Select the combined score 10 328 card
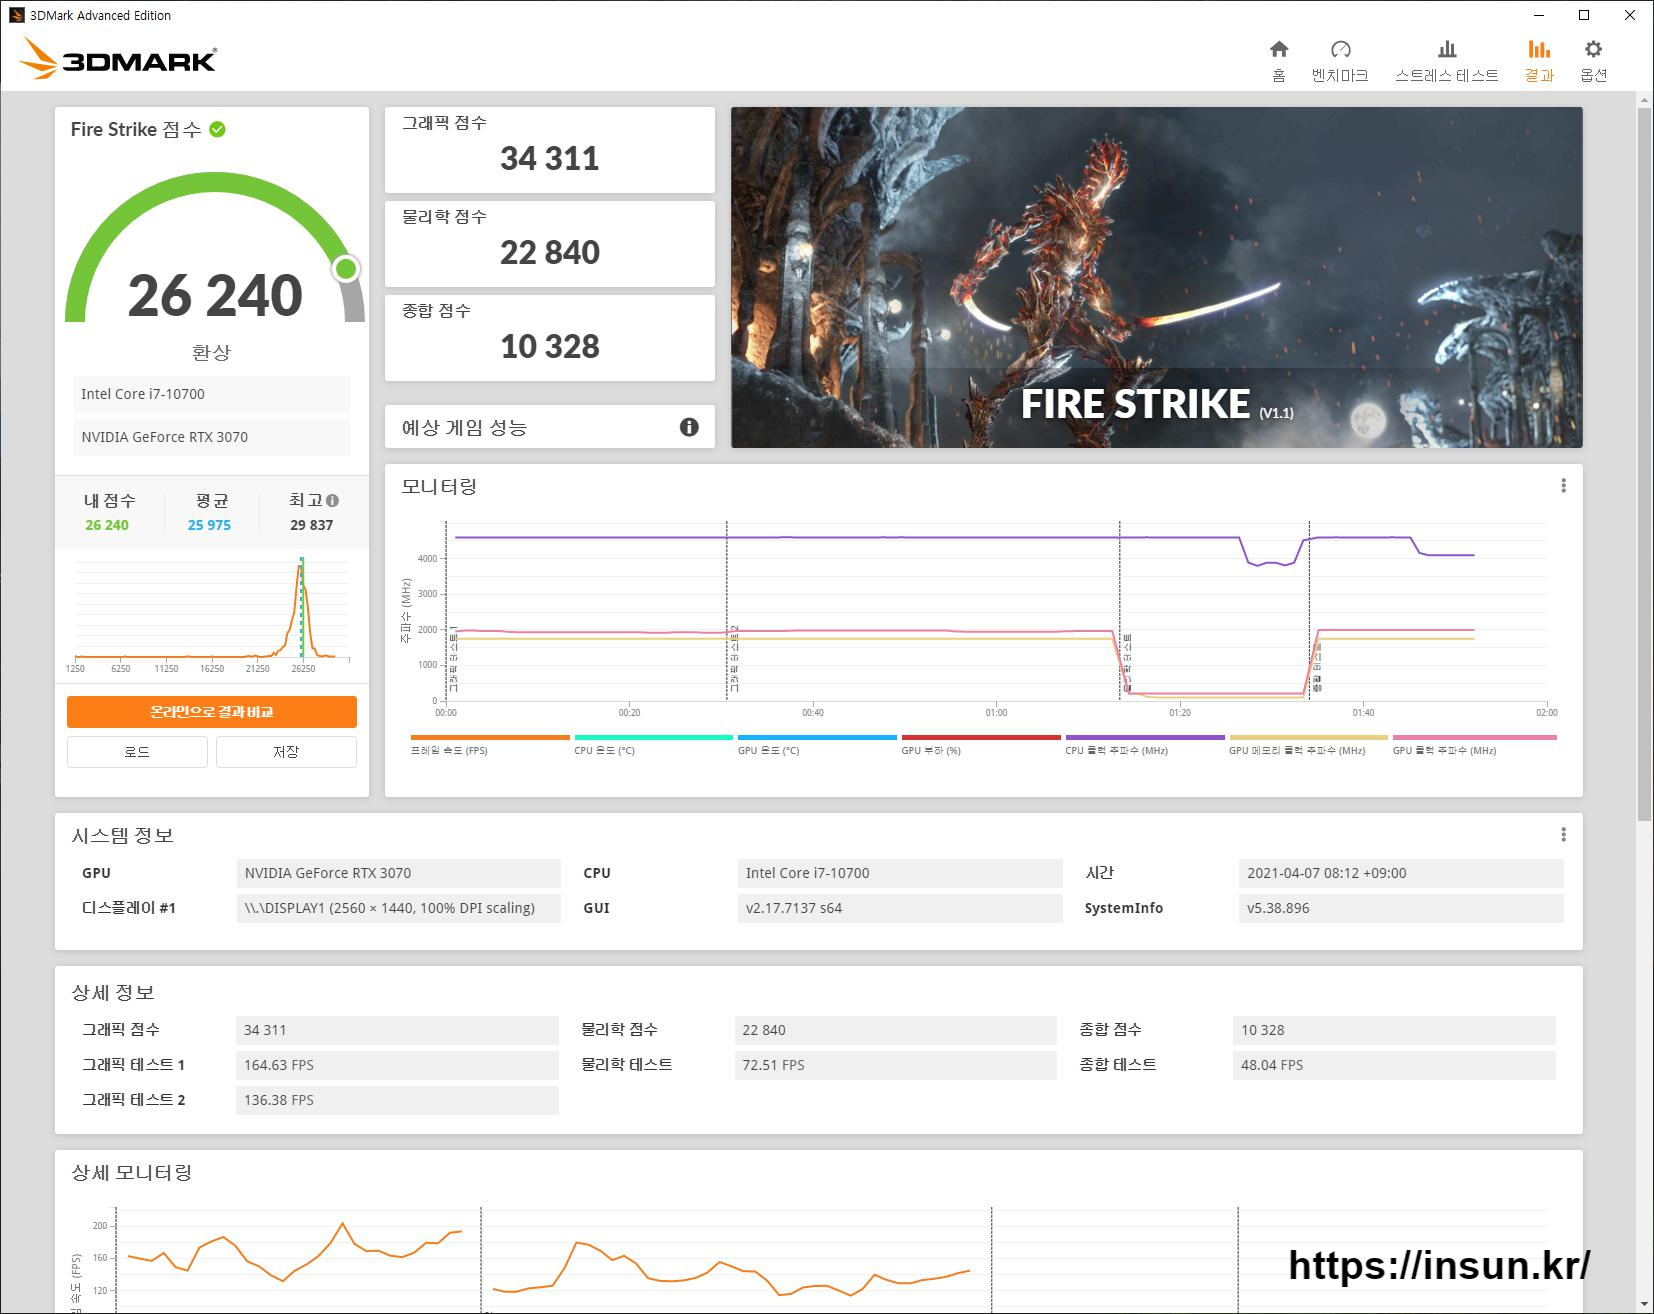 pos(550,338)
